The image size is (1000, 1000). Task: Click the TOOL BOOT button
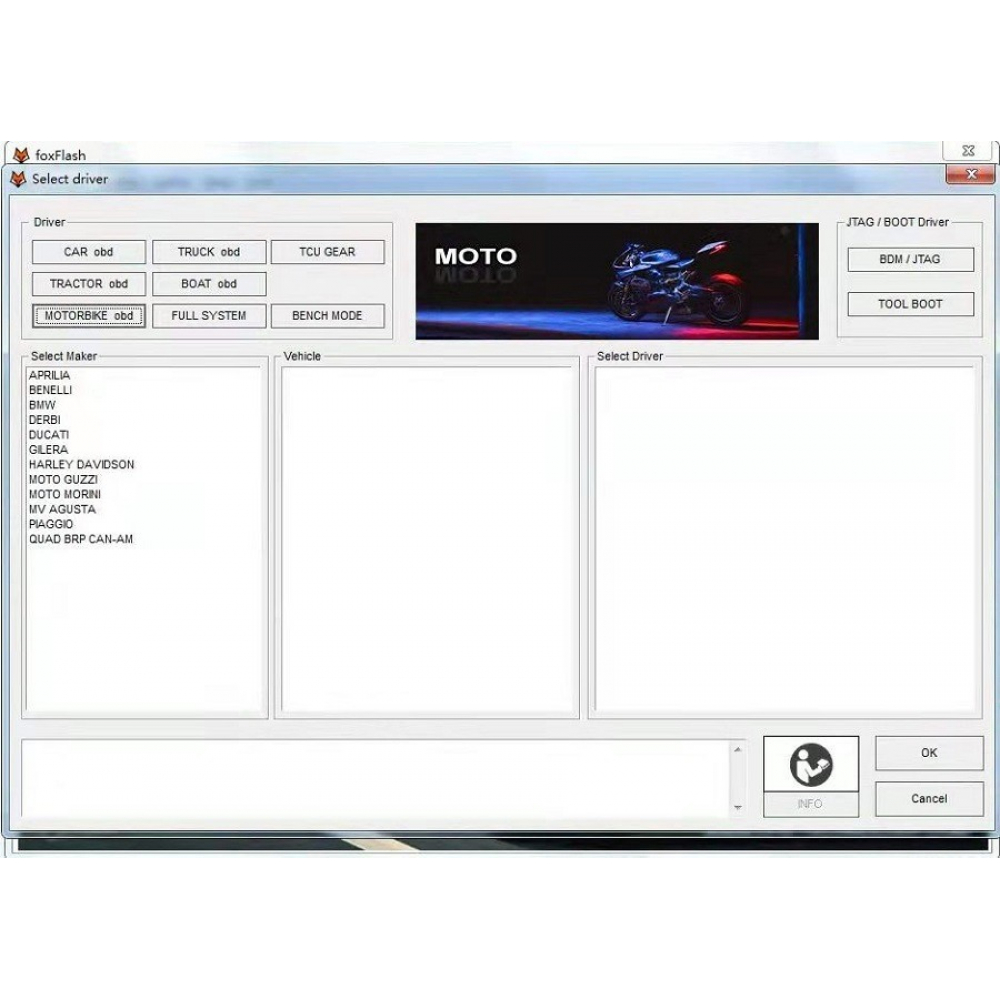[x=910, y=304]
